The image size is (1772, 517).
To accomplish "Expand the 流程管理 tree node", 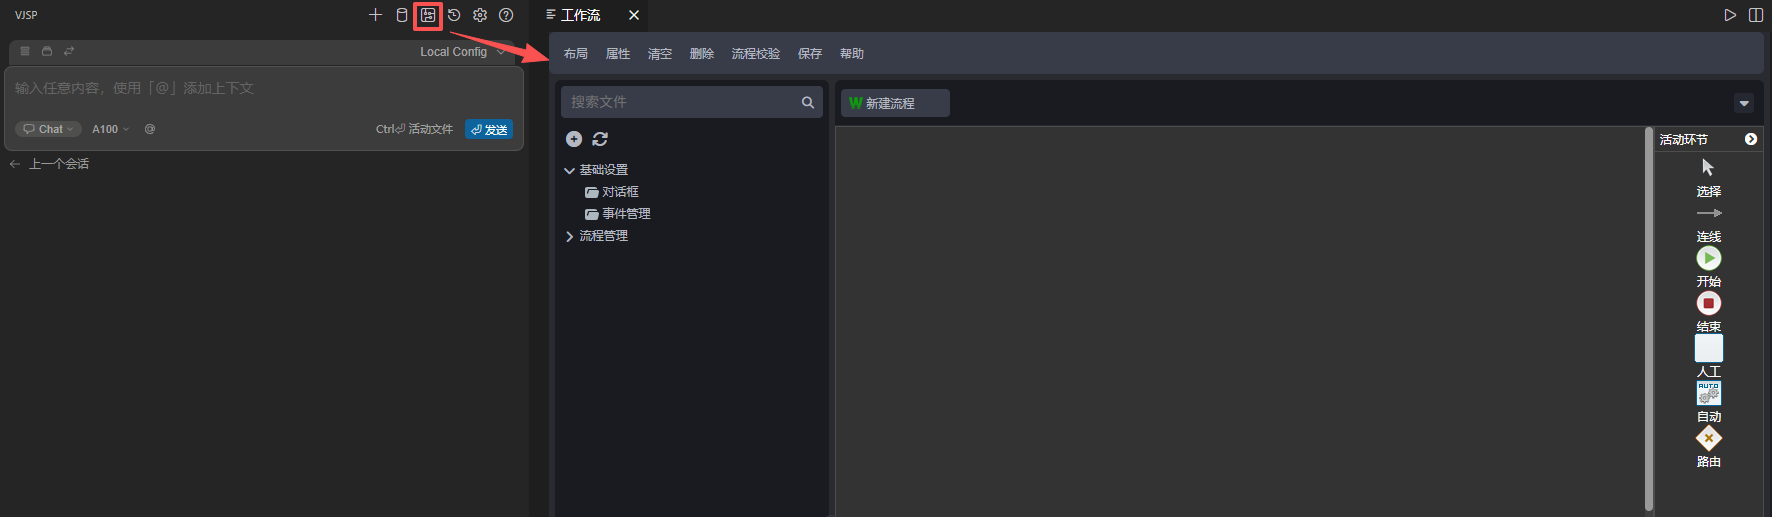I will (570, 236).
